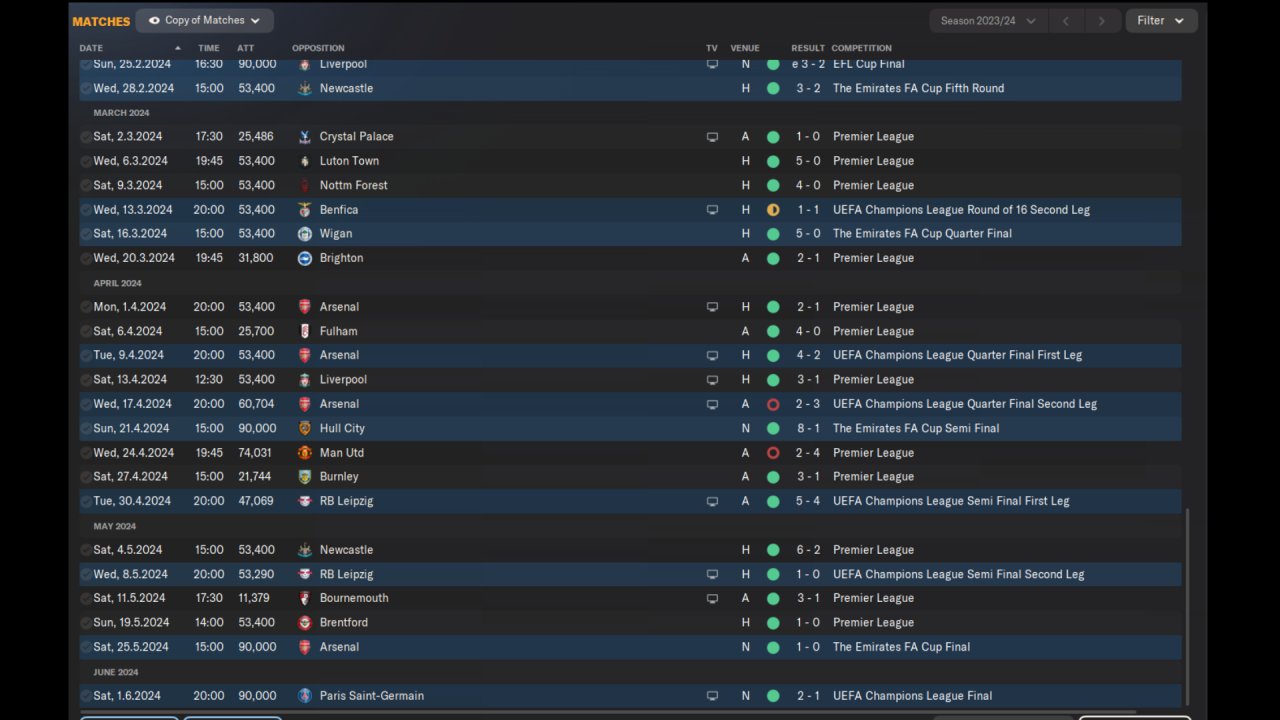Click the green win indicator for Wigan match
The image size is (1280, 720).
pyautogui.click(x=773, y=234)
